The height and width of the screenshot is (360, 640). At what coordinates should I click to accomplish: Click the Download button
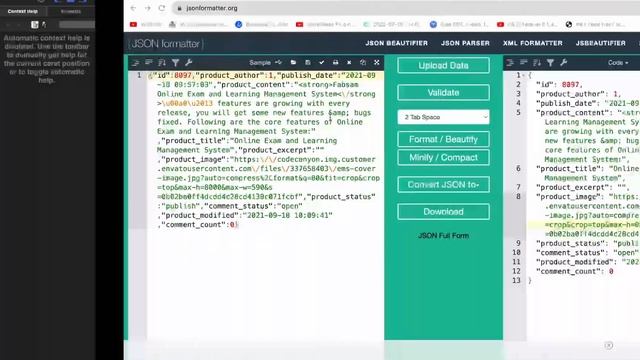(443, 211)
